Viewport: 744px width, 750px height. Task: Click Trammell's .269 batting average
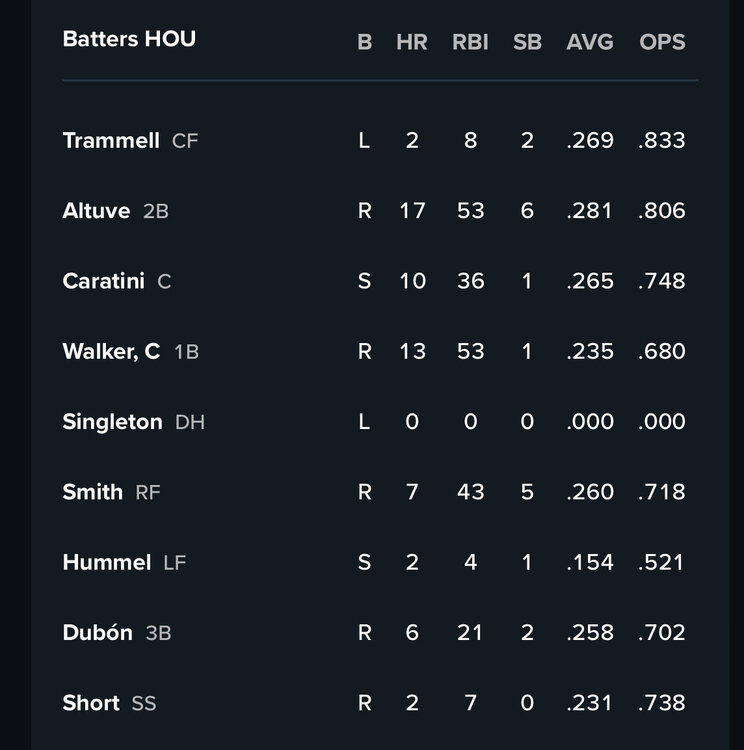590,141
